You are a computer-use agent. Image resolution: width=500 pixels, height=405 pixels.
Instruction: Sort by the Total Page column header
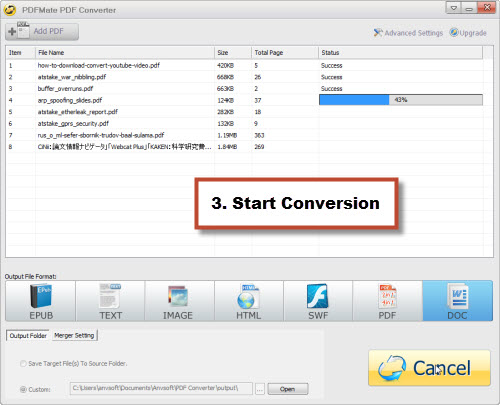pos(285,53)
